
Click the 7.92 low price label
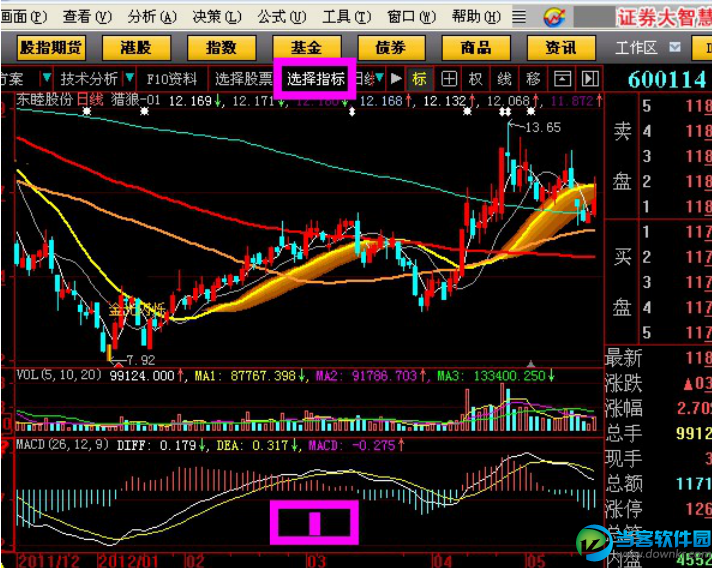tap(141, 361)
